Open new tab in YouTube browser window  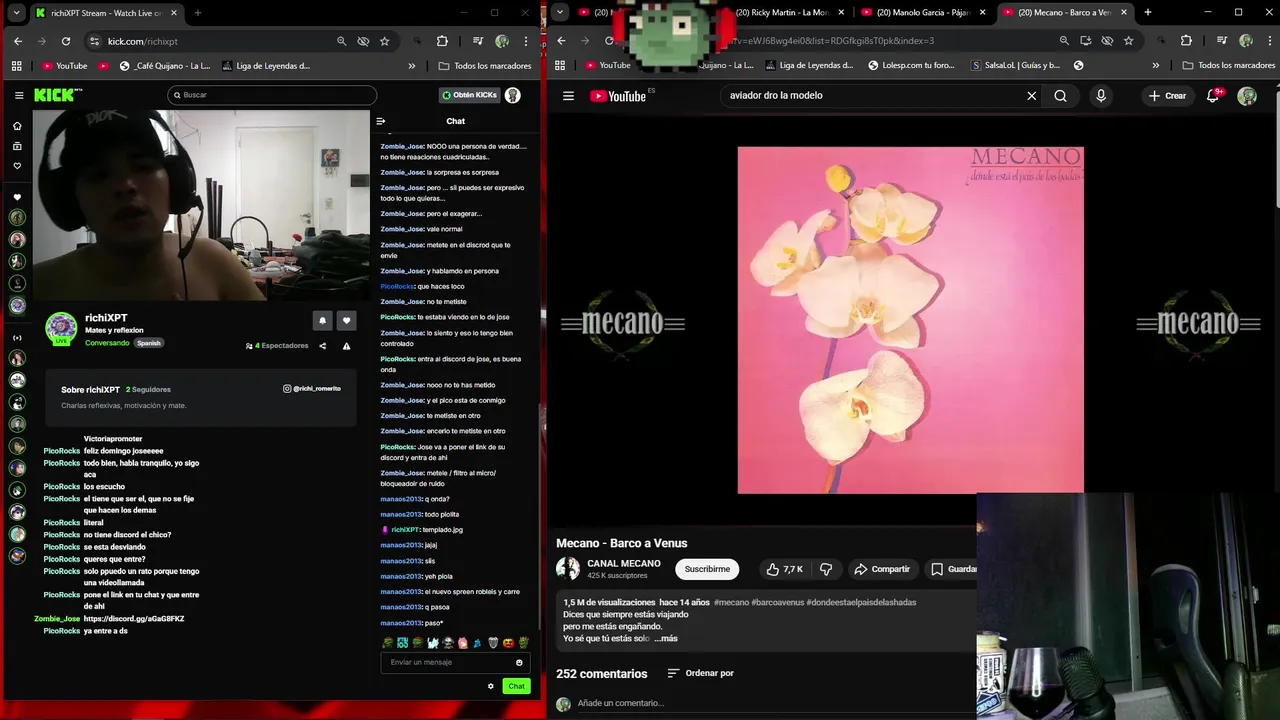(x=1147, y=12)
